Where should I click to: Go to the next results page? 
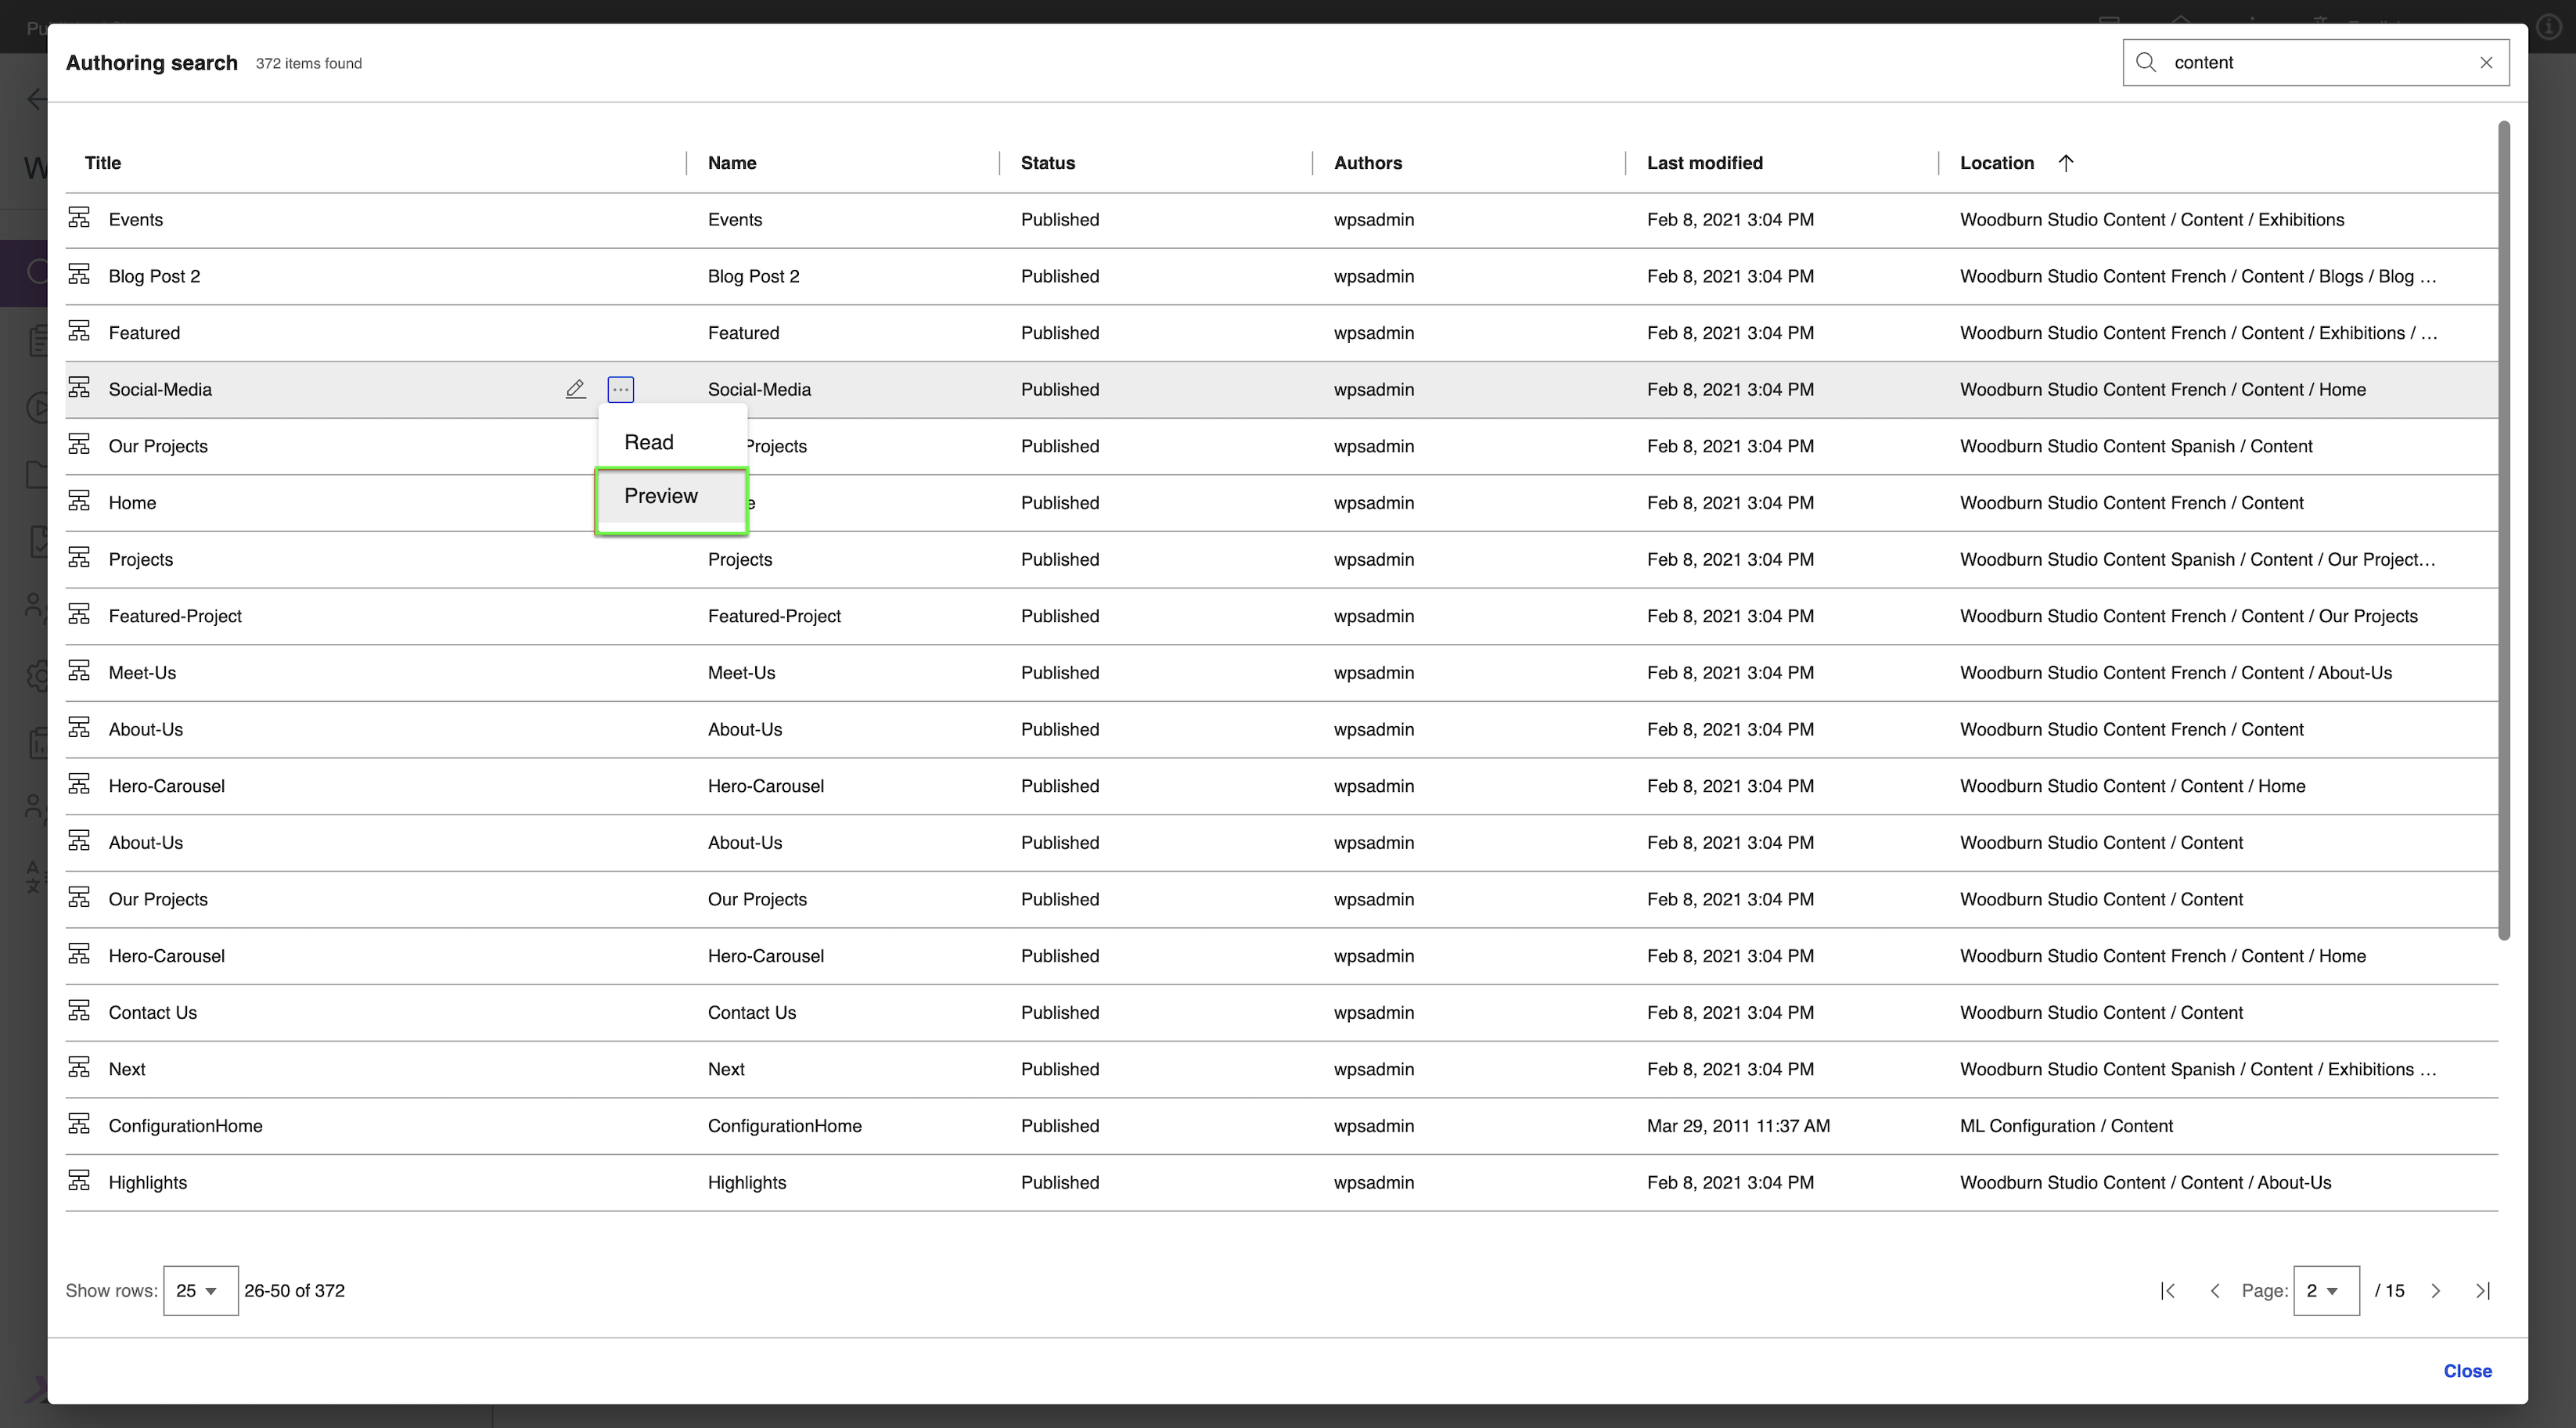2436,1291
